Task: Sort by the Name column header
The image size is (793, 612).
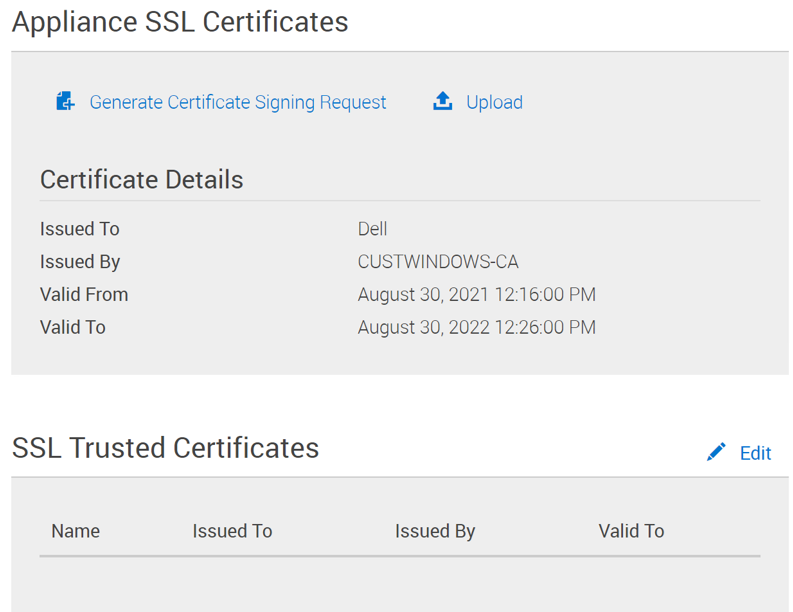Action: click(76, 531)
